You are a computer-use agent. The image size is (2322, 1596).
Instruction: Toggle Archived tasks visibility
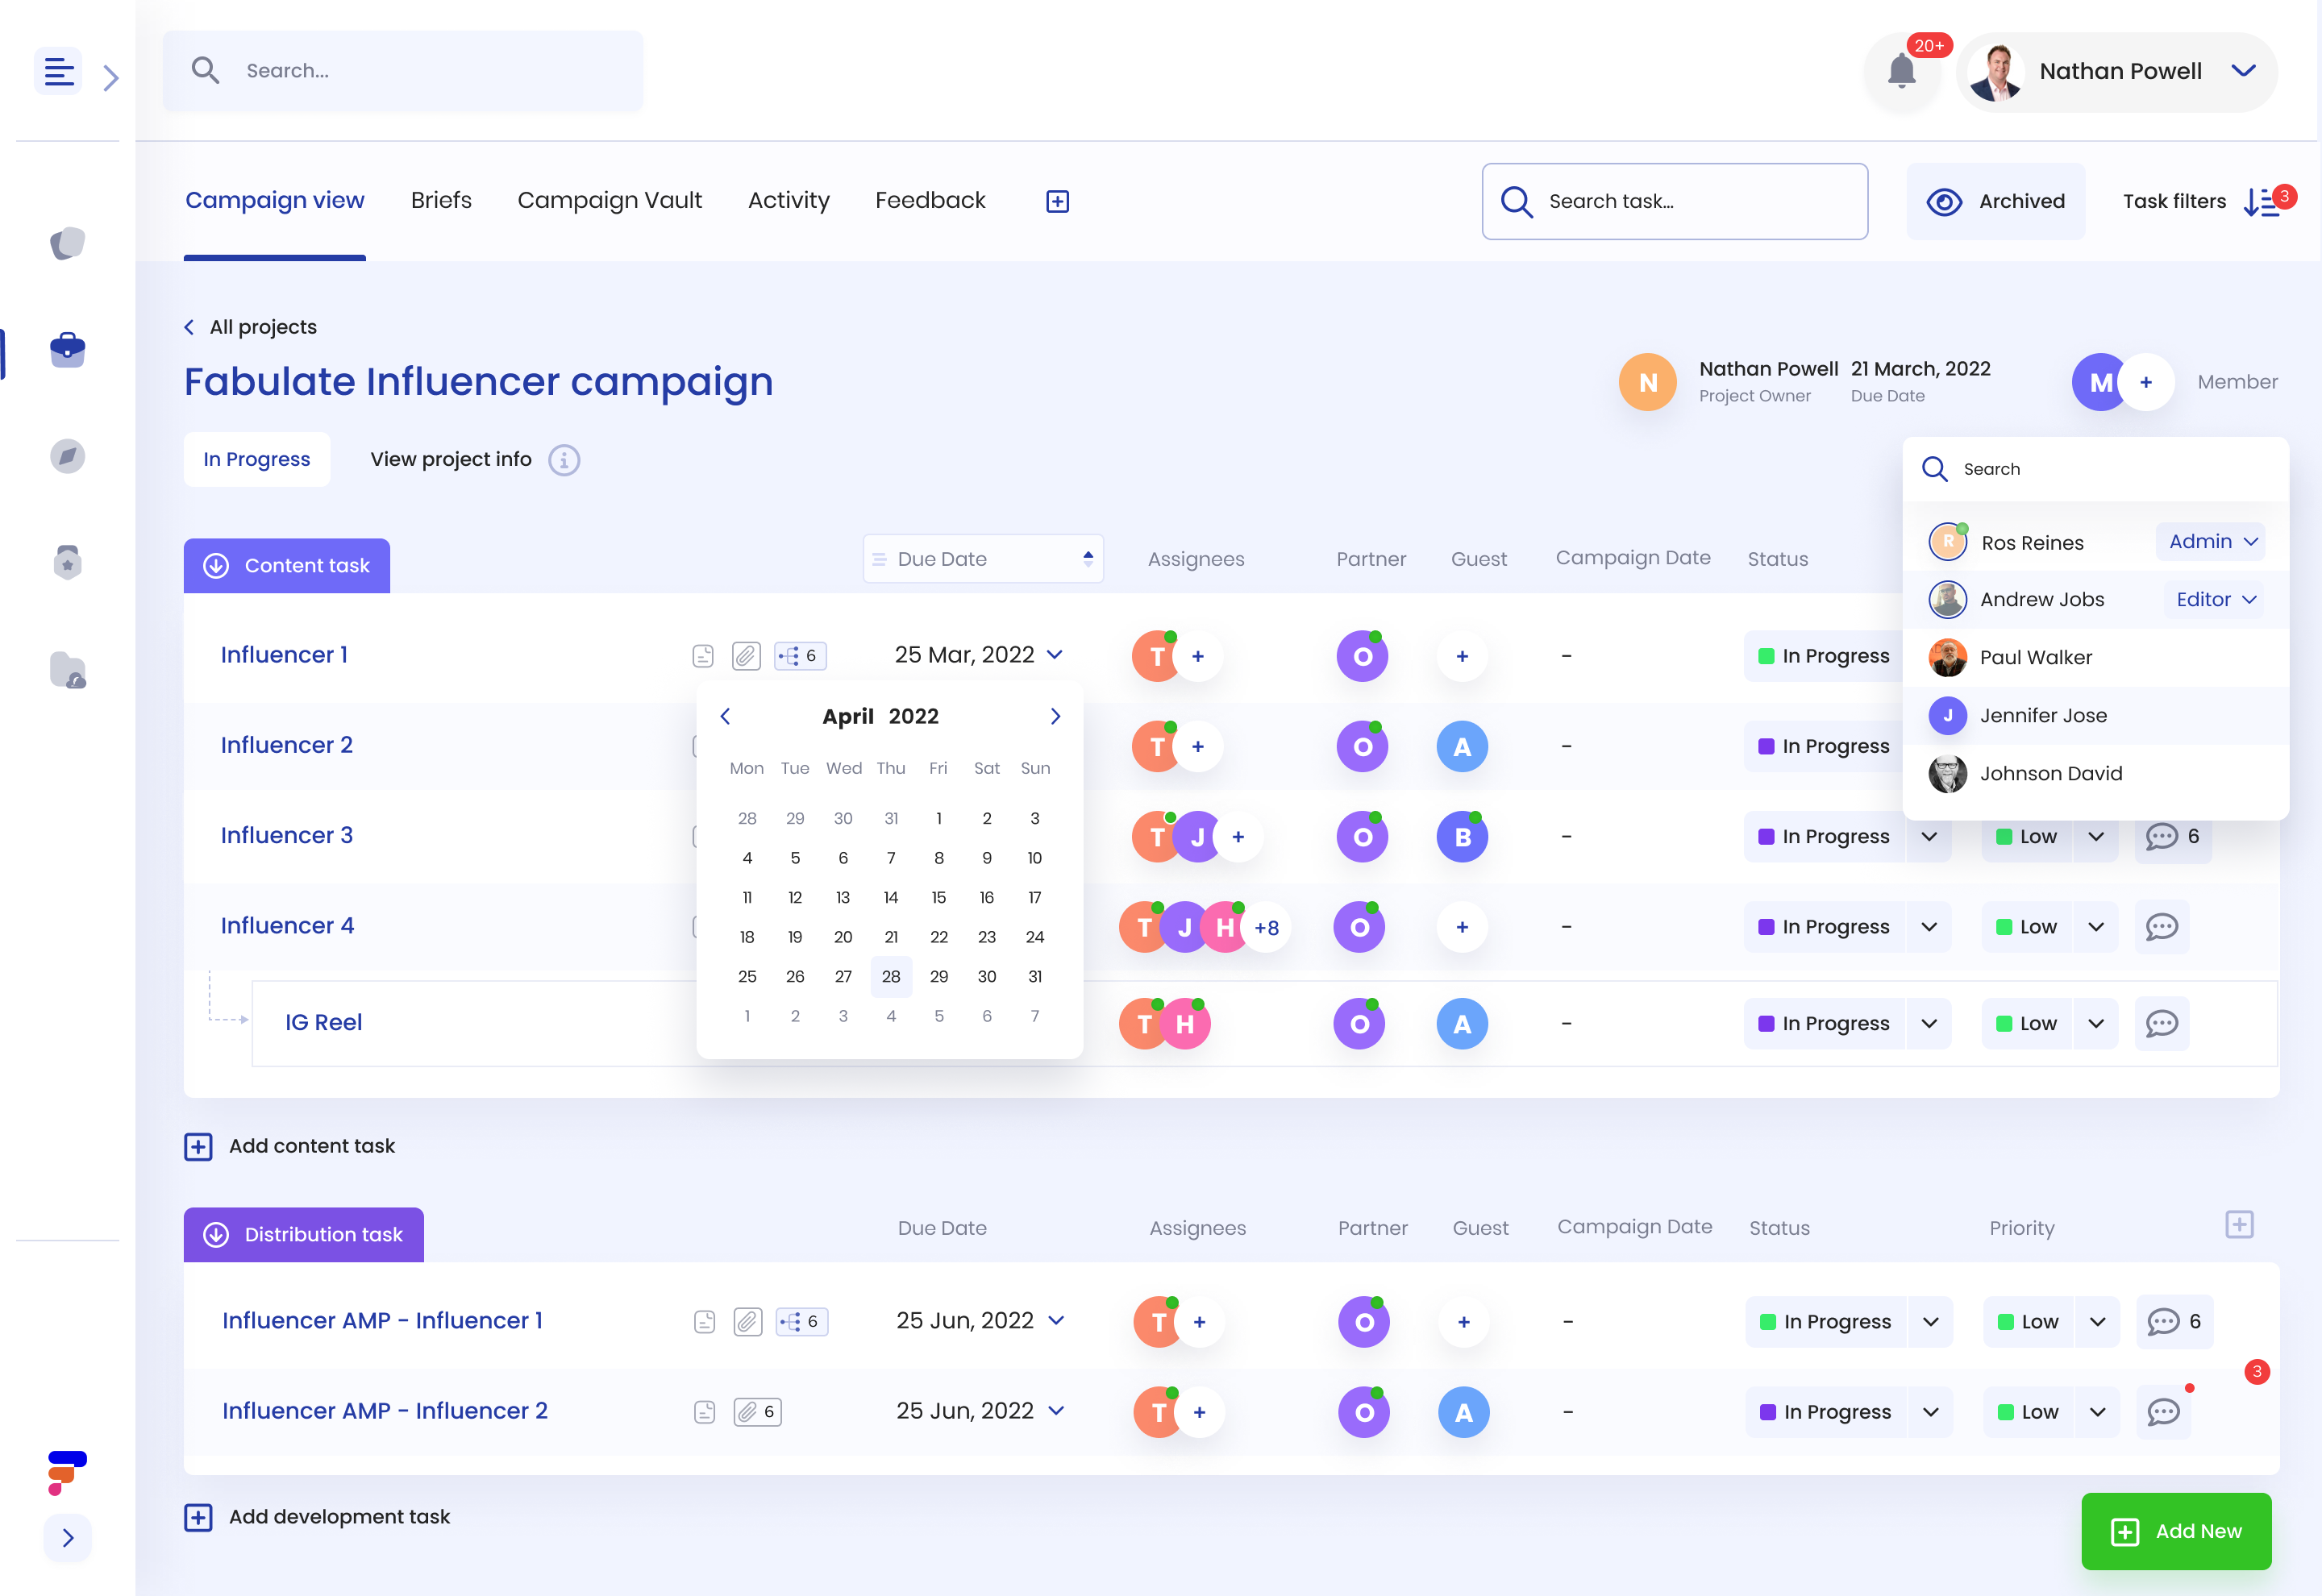click(x=1995, y=201)
